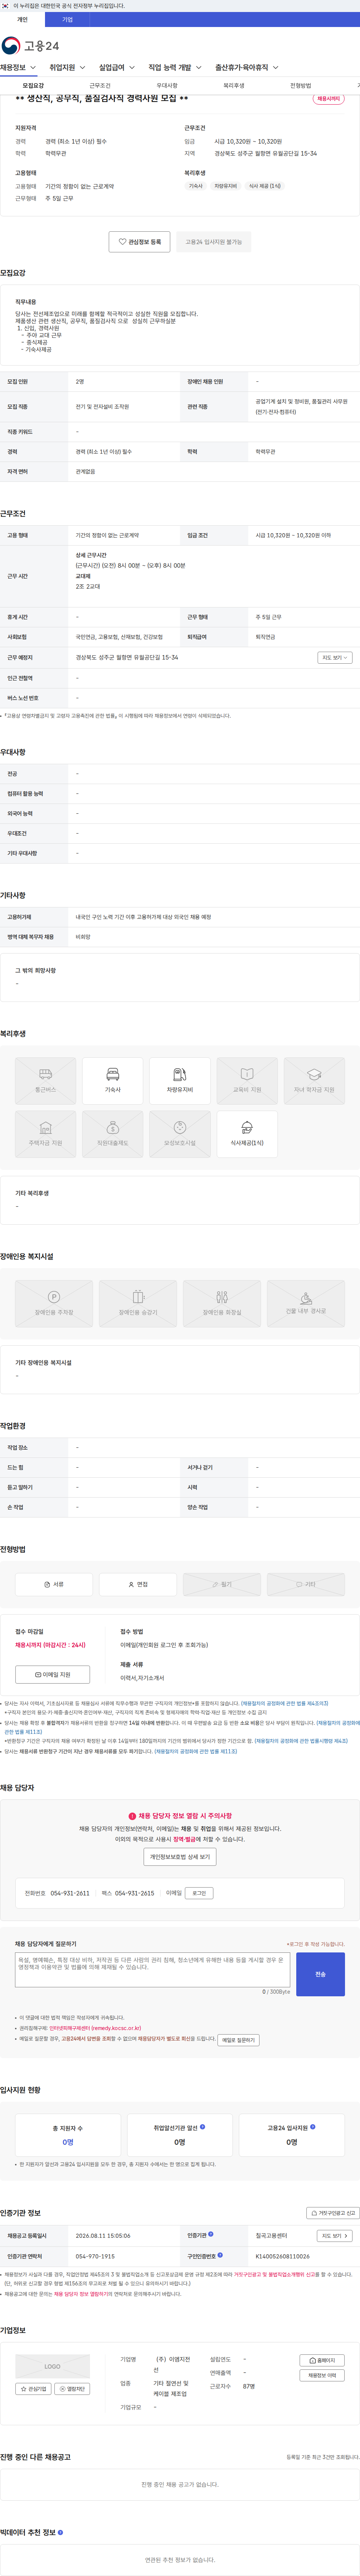Click the 관심정보 등록 heart button

coord(140,241)
